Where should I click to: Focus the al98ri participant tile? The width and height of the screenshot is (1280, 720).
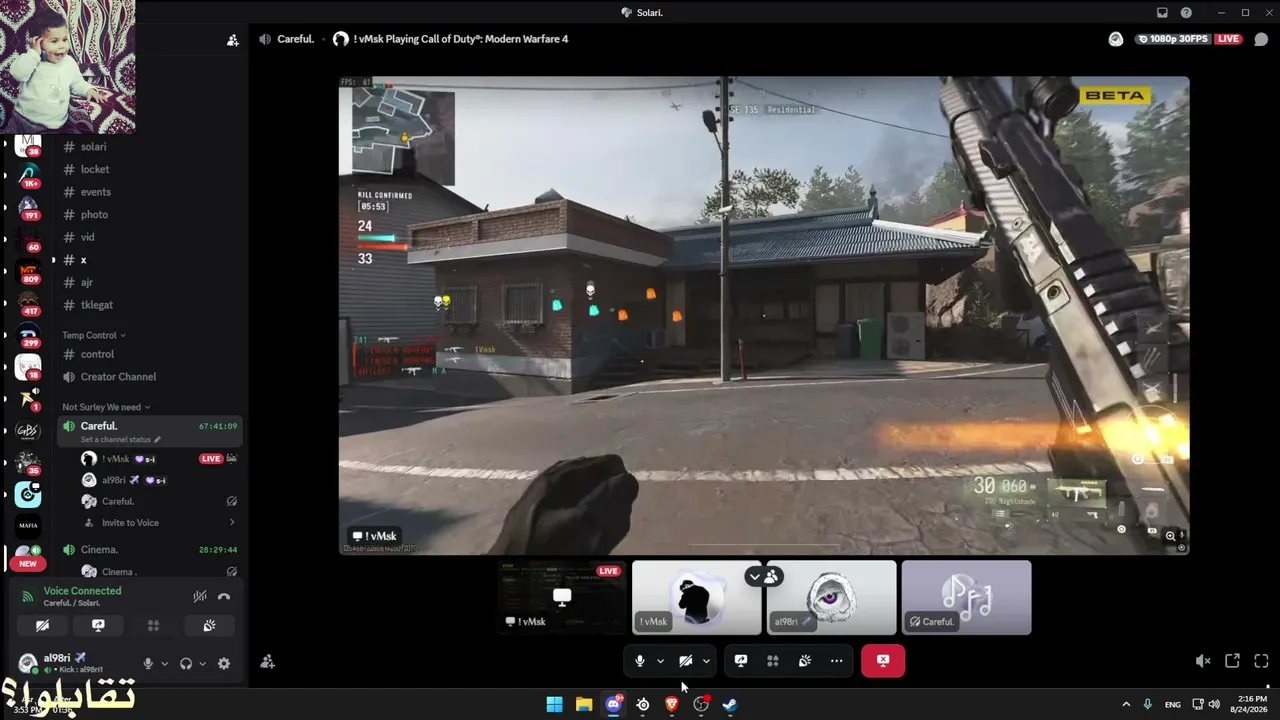tap(832, 597)
